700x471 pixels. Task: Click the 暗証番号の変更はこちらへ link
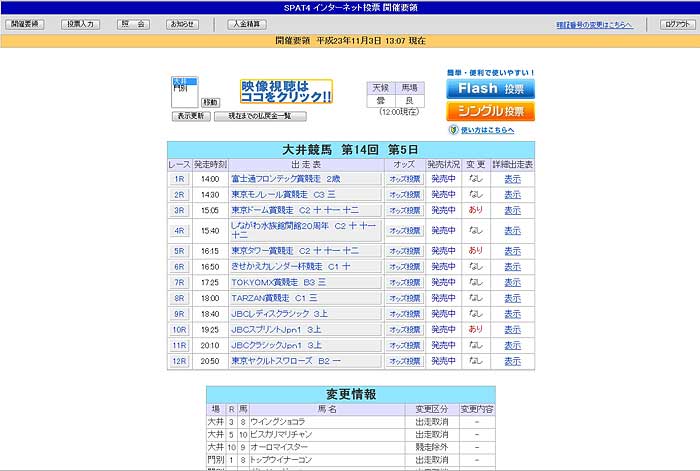coord(593,24)
